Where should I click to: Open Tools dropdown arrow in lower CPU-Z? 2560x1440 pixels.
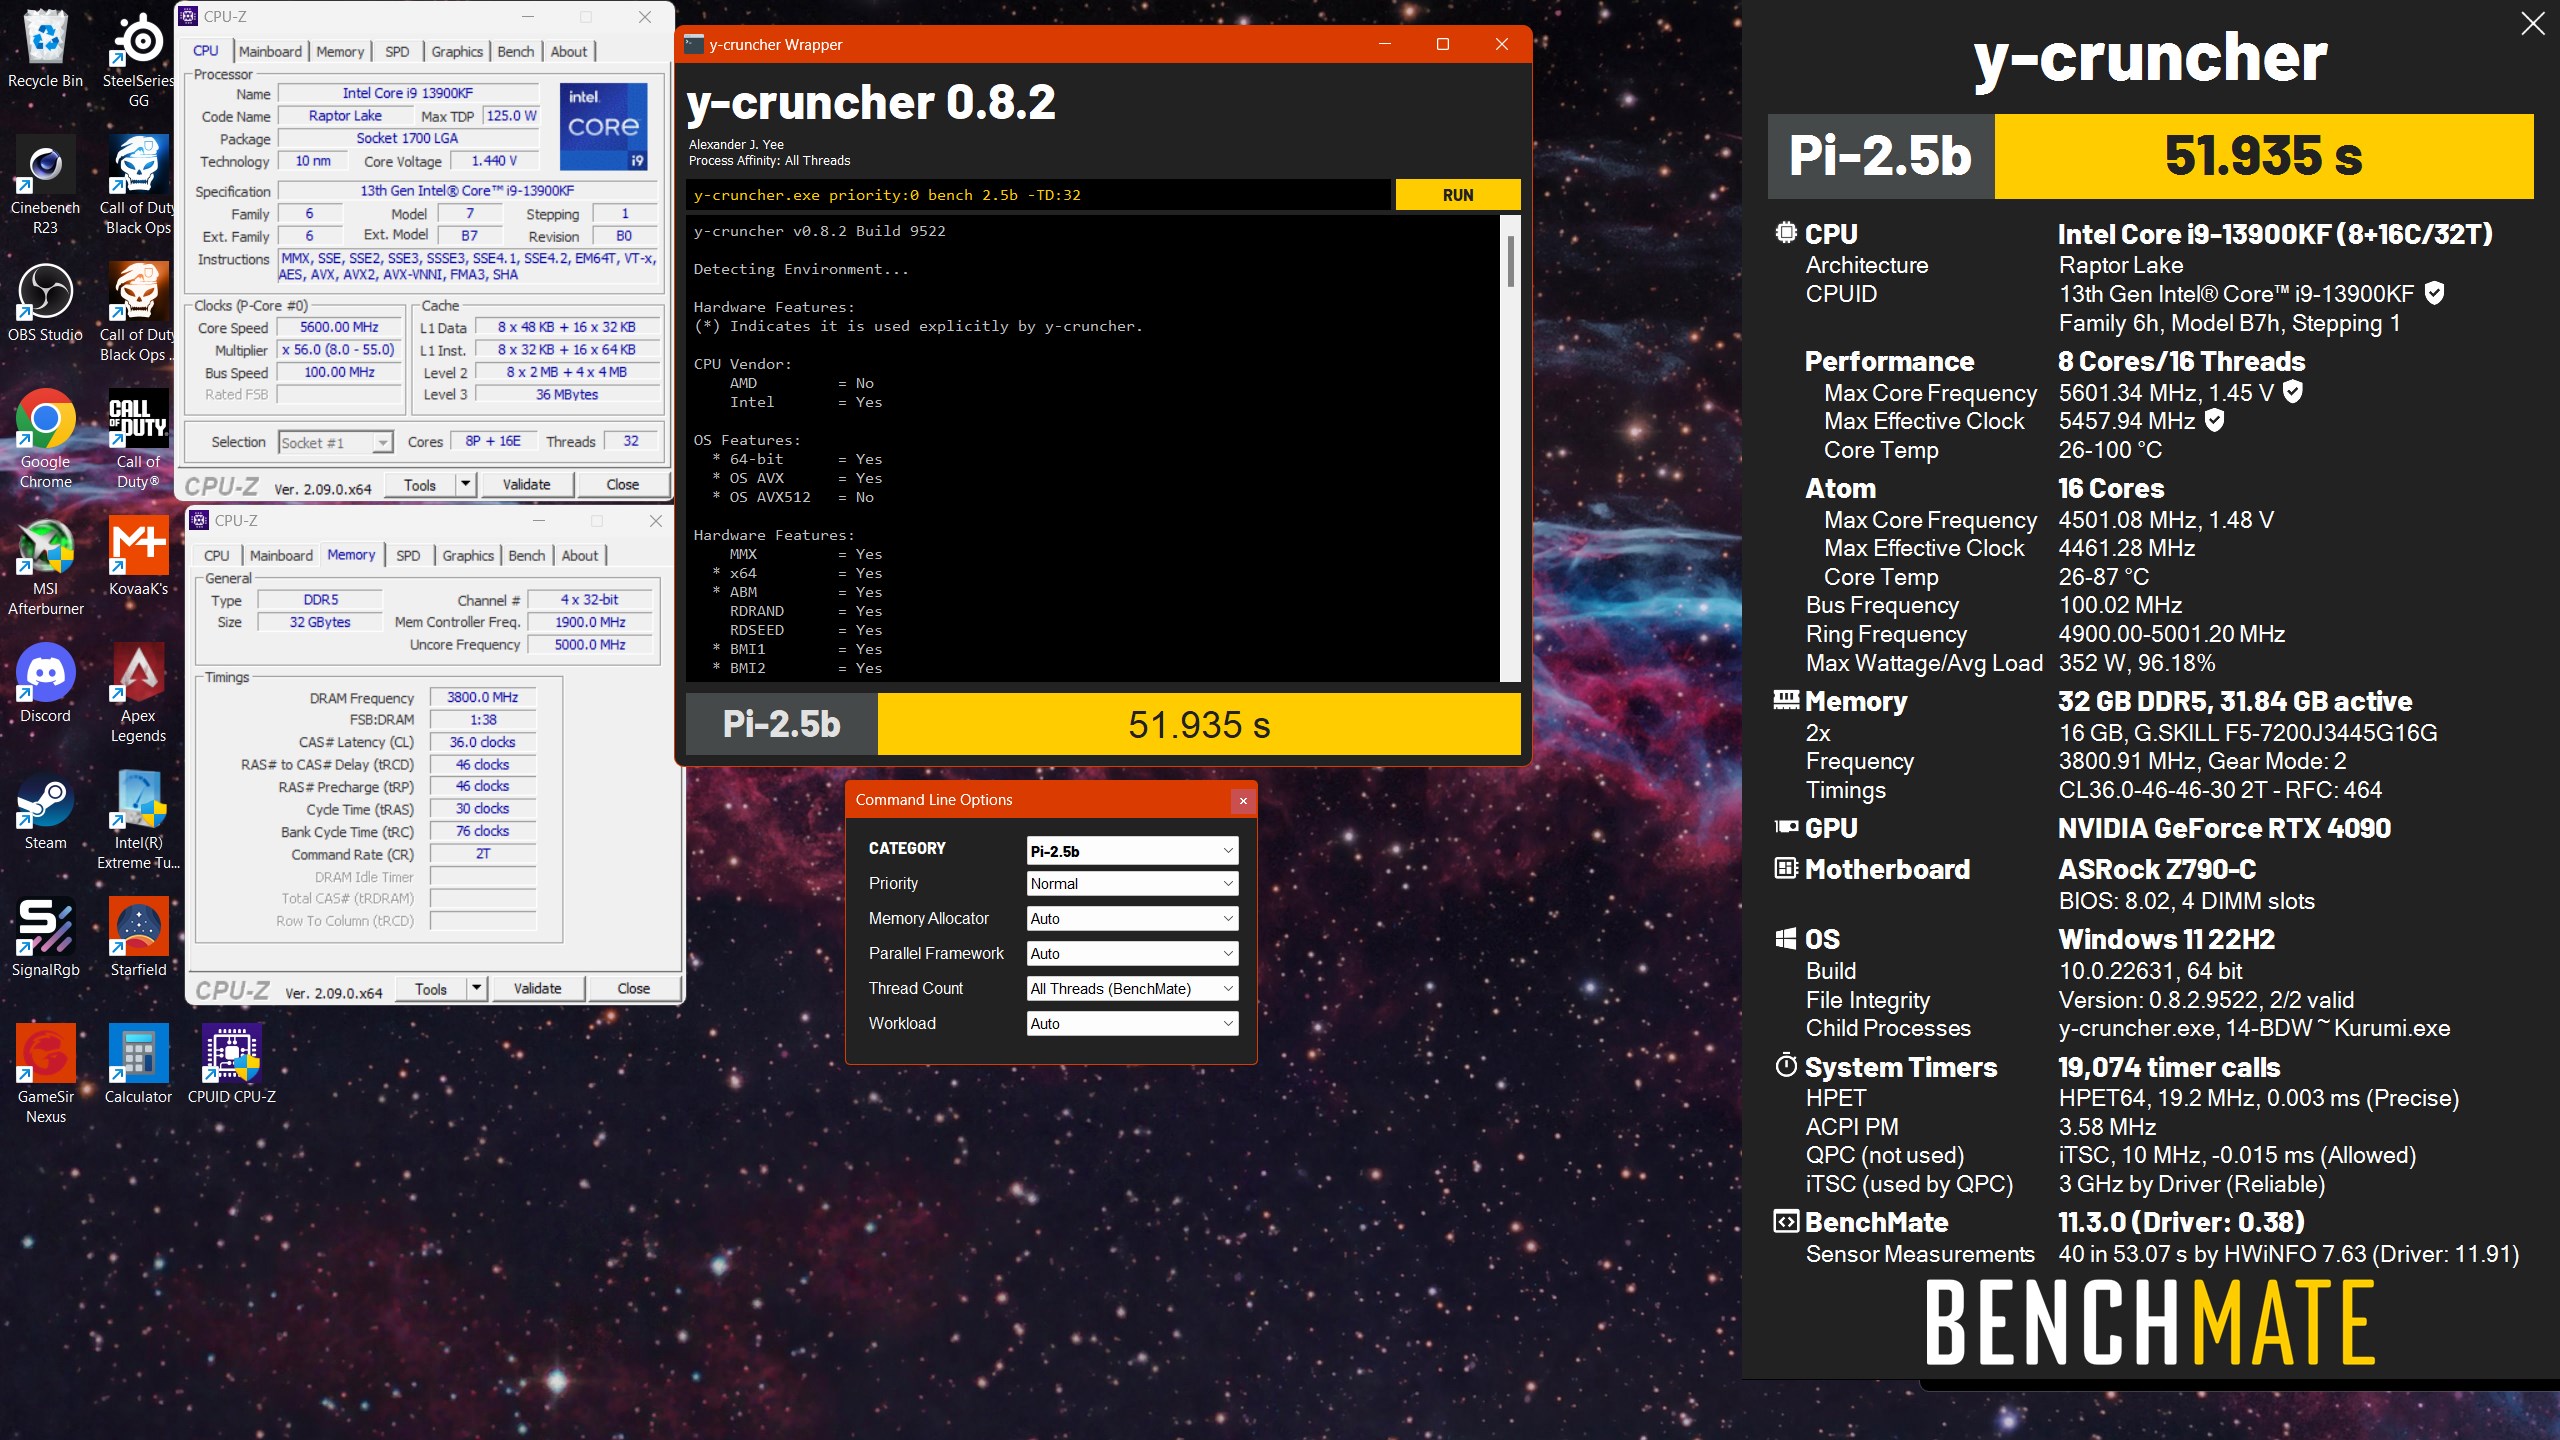click(x=476, y=989)
